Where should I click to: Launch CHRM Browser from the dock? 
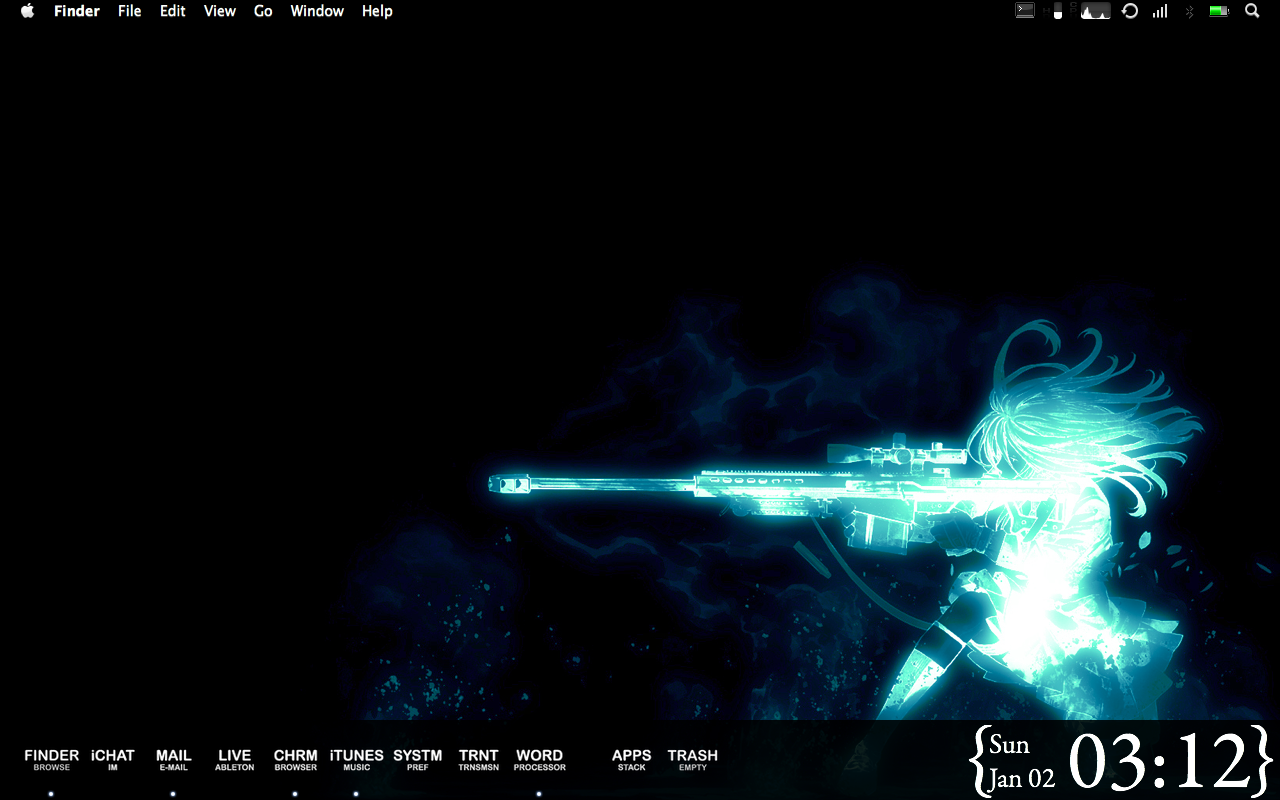[x=295, y=760]
